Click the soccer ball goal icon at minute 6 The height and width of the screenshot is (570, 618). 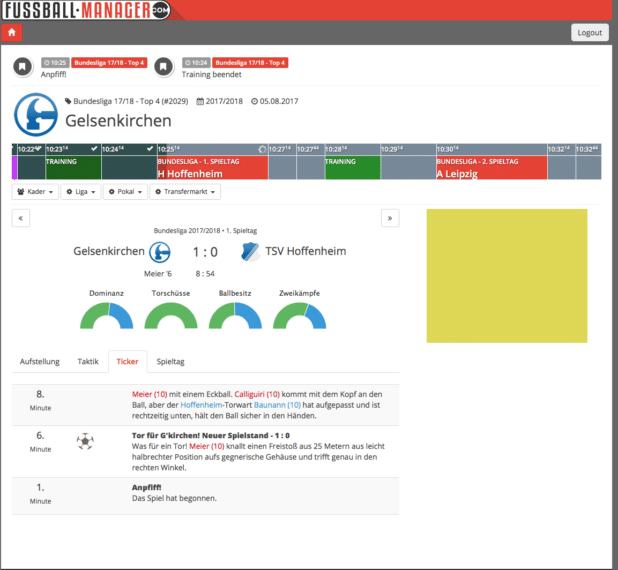point(85,441)
